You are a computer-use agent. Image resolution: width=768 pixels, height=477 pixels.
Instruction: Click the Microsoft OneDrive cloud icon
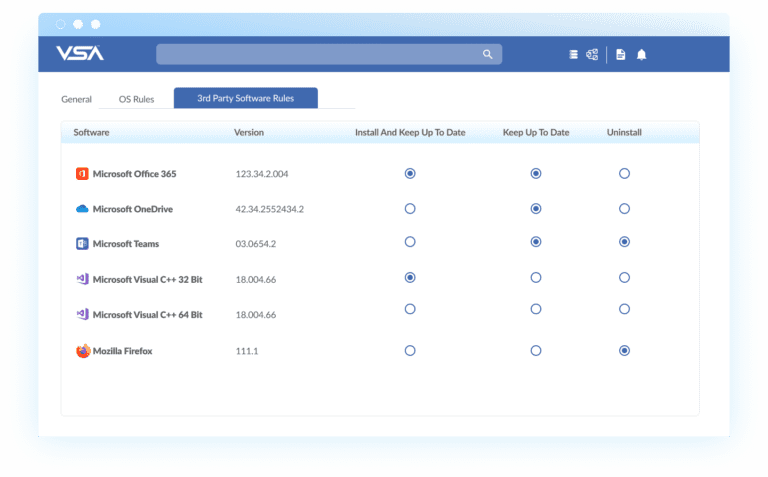coord(82,209)
